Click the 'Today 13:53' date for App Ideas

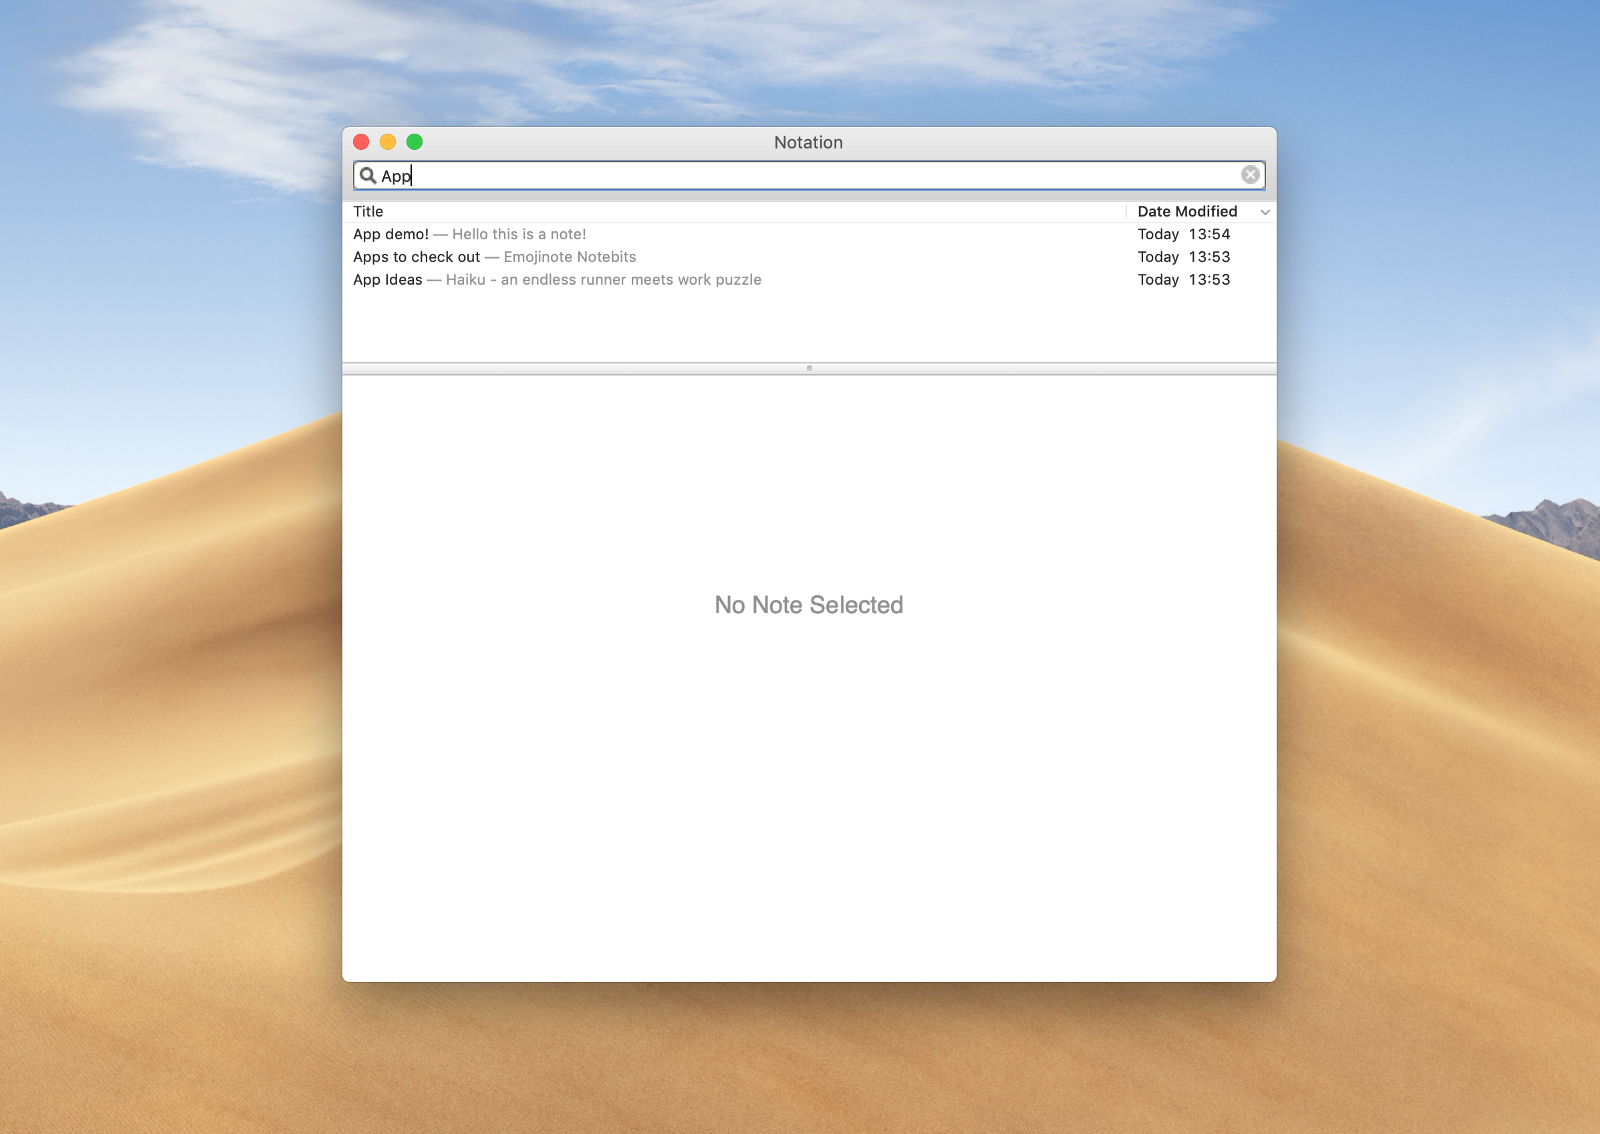click(1184, 280)
